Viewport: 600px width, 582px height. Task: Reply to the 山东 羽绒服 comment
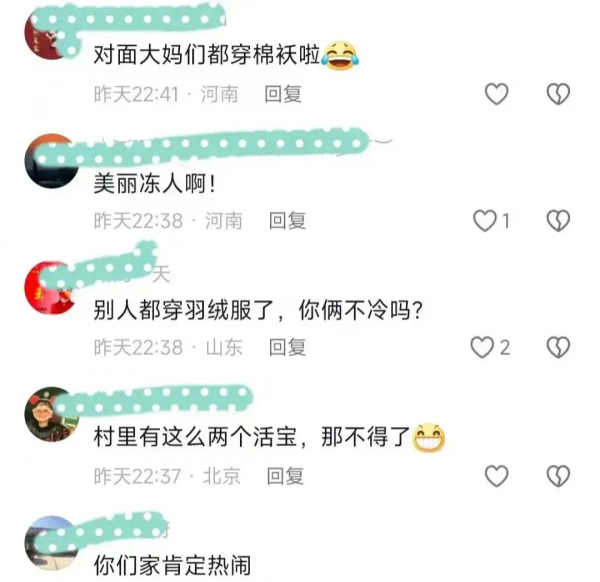287,347
